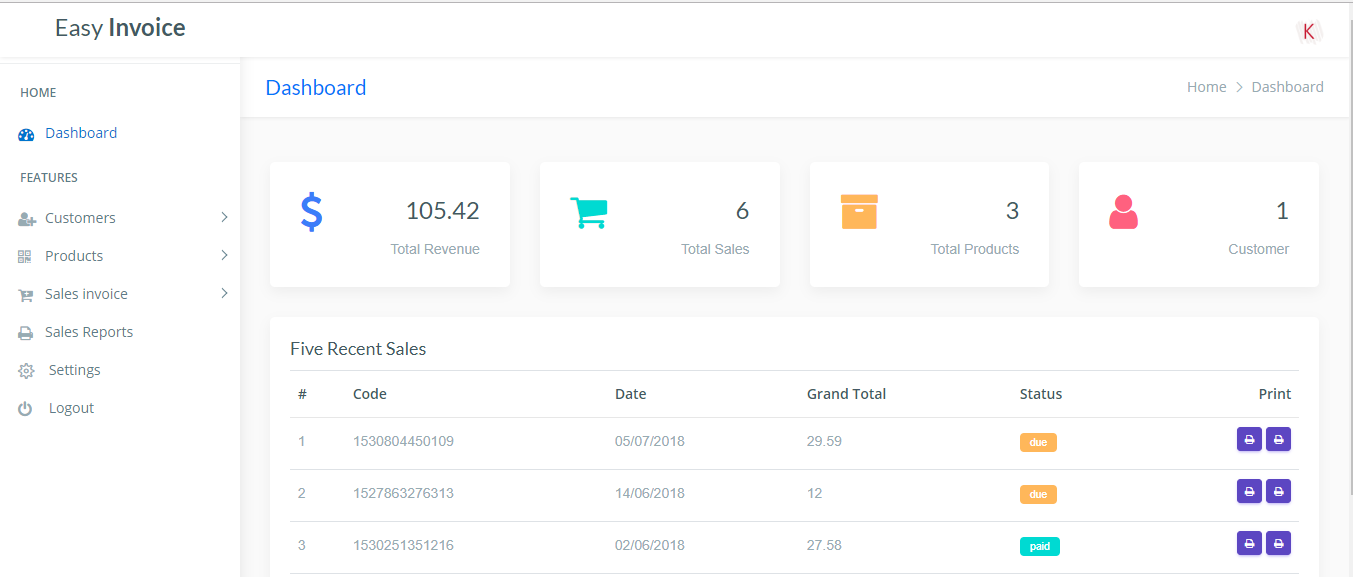
Task: Click the blue dollar Total Revenue icon
Action: 312,212
